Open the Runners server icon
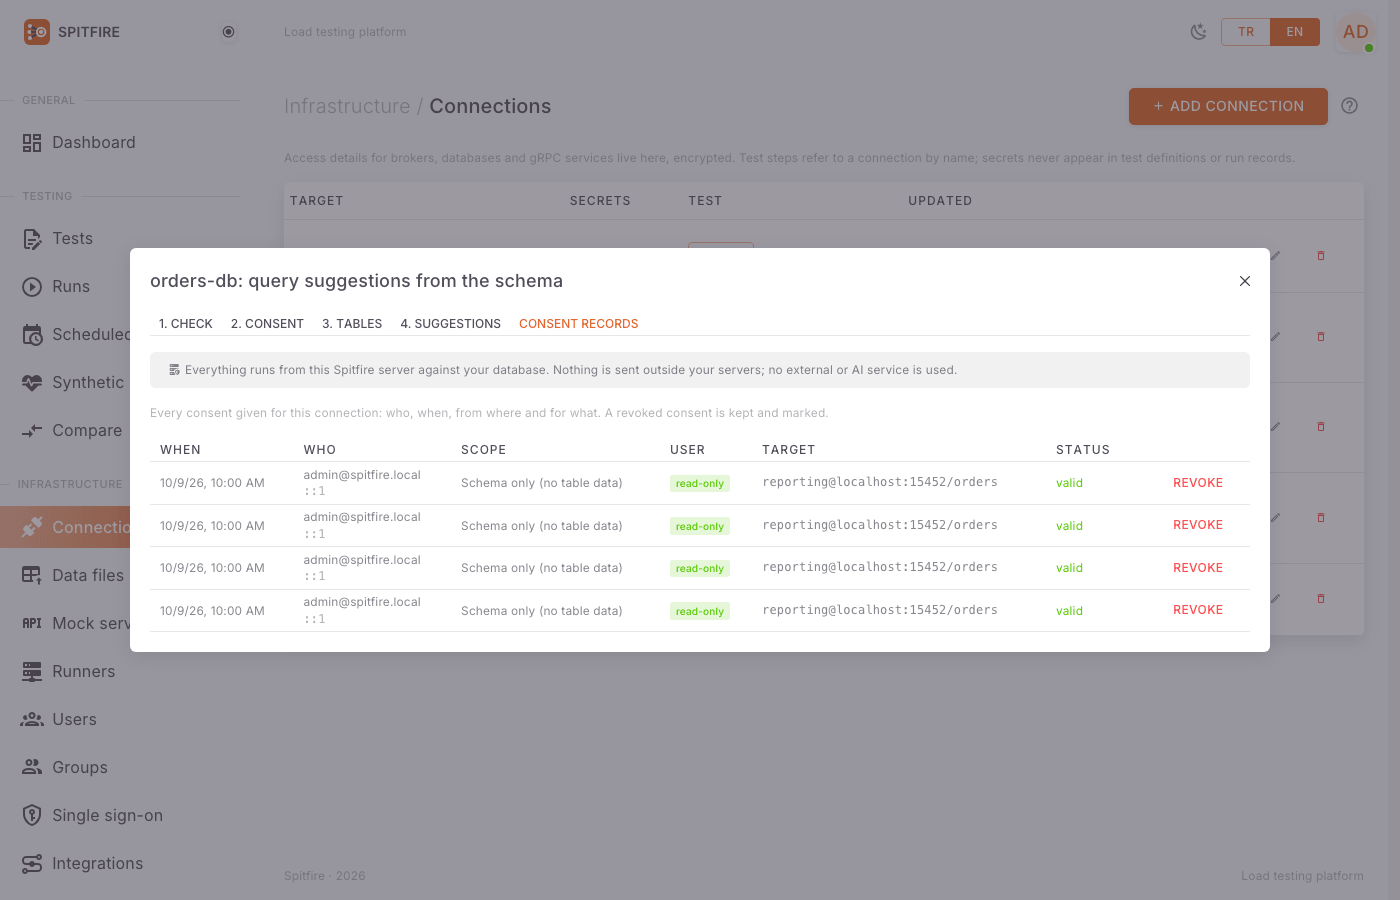Viewport: 1400px width, 900px height. (32, 671)
